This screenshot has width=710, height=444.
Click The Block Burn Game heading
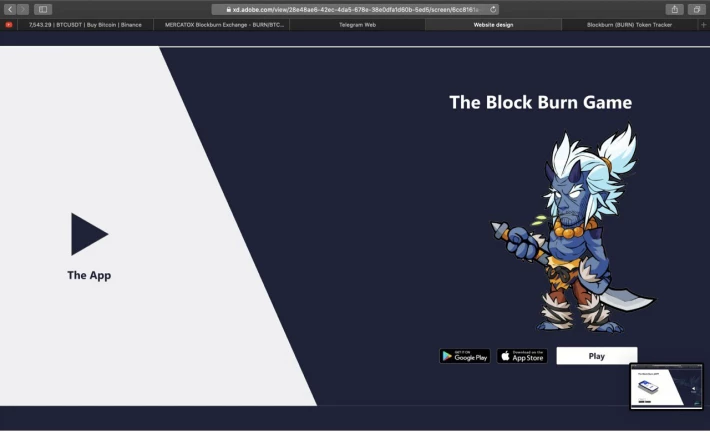tap(541, 102)
